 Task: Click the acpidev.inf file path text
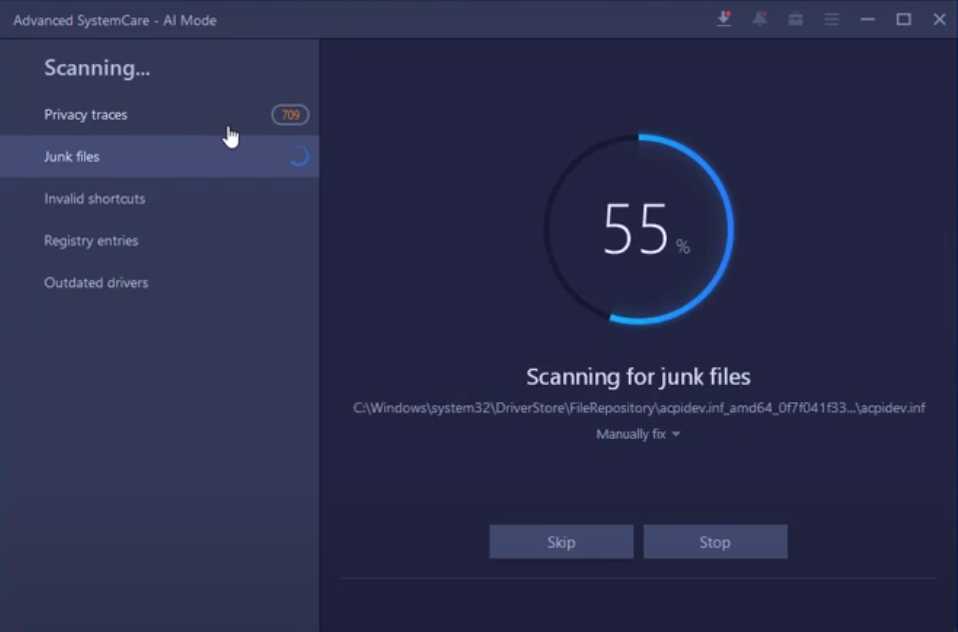(638, 408)
